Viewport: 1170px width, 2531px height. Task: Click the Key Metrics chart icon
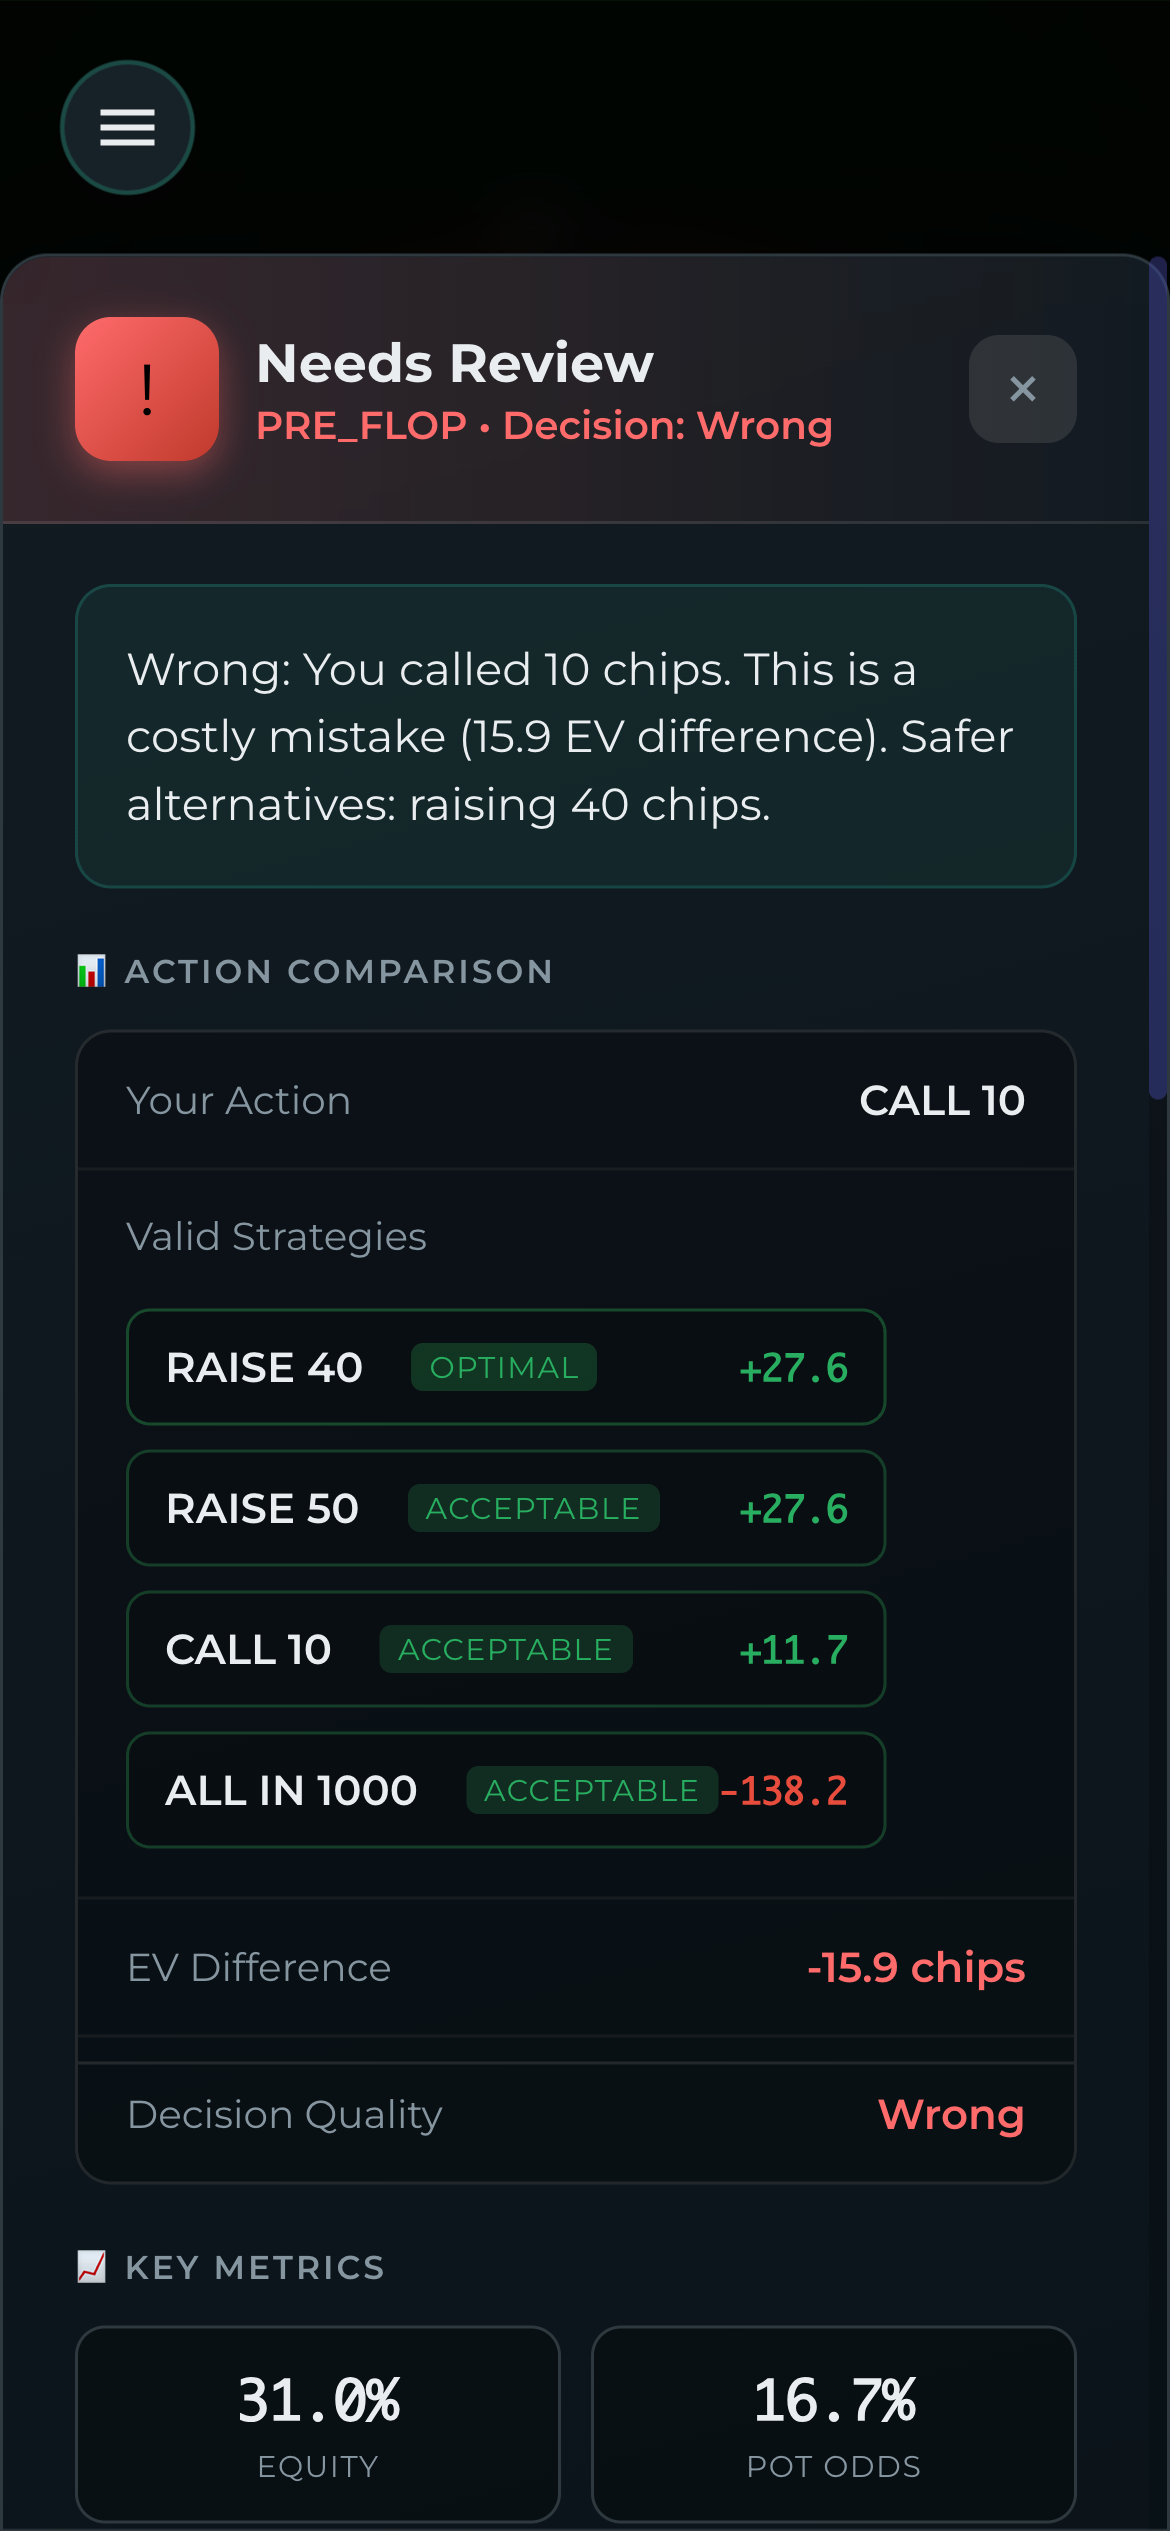tap(92, 2267)
